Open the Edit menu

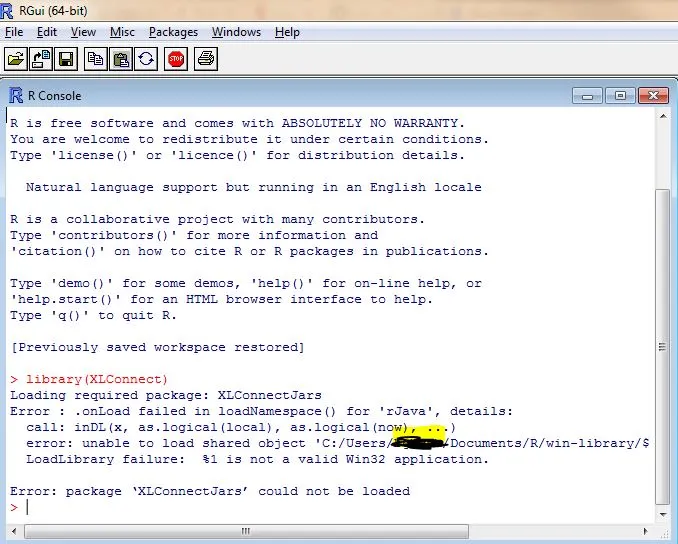pos(47,32)
